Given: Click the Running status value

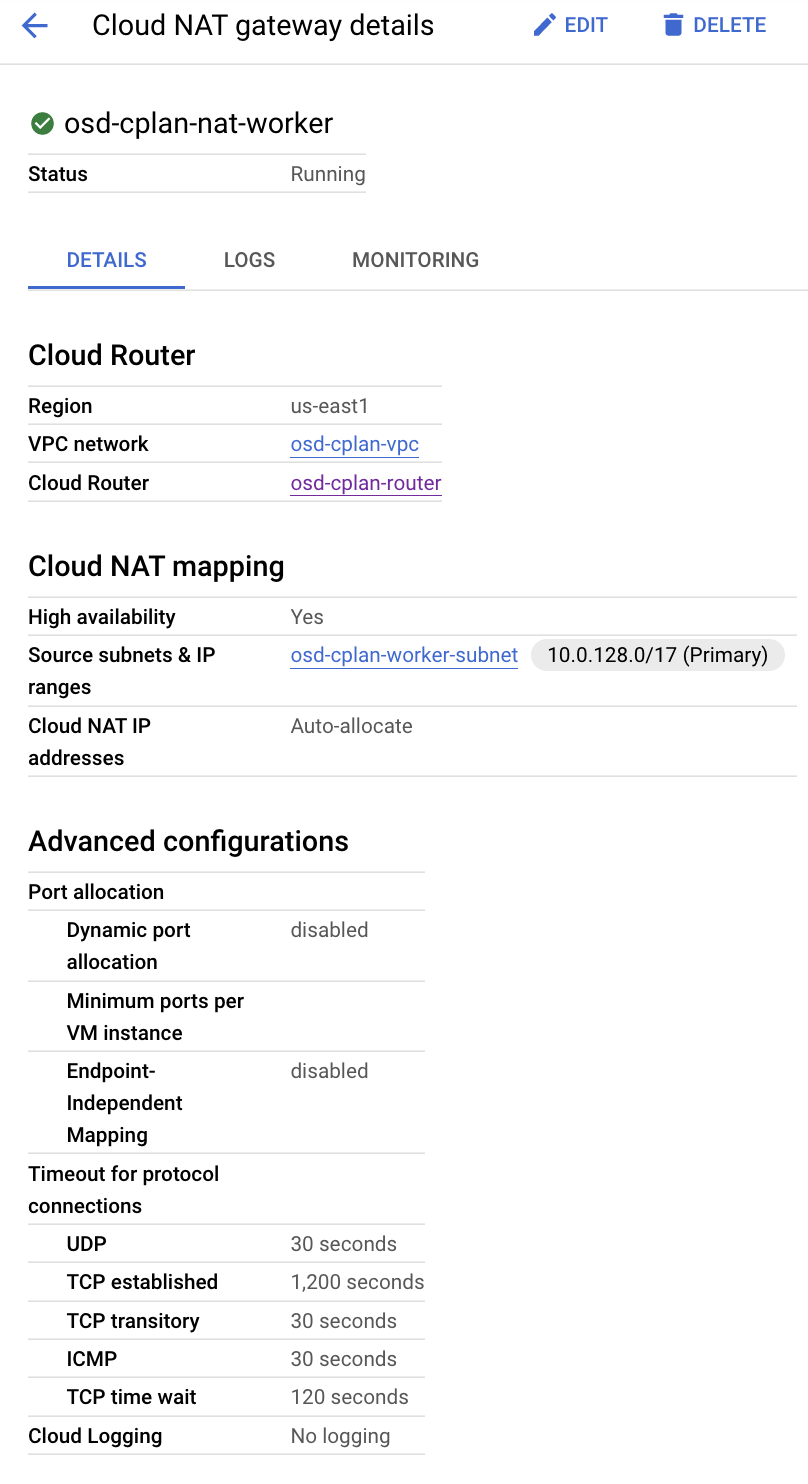Looking at the screenshot, I should (327, 174).
